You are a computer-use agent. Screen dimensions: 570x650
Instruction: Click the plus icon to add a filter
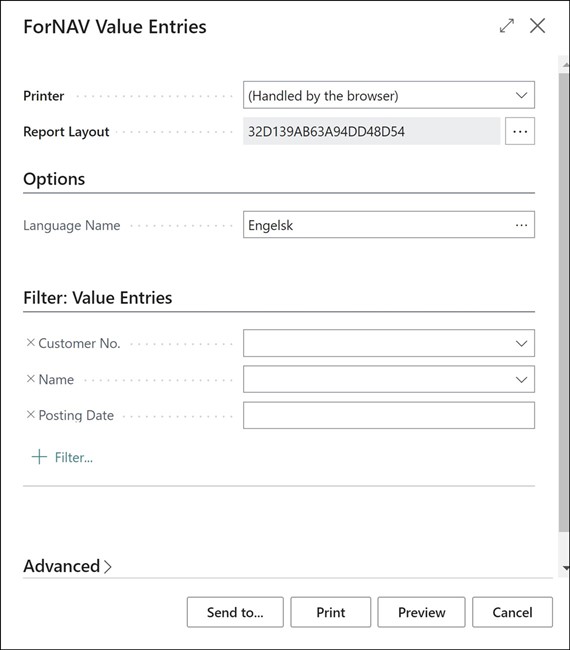(39, 457)
